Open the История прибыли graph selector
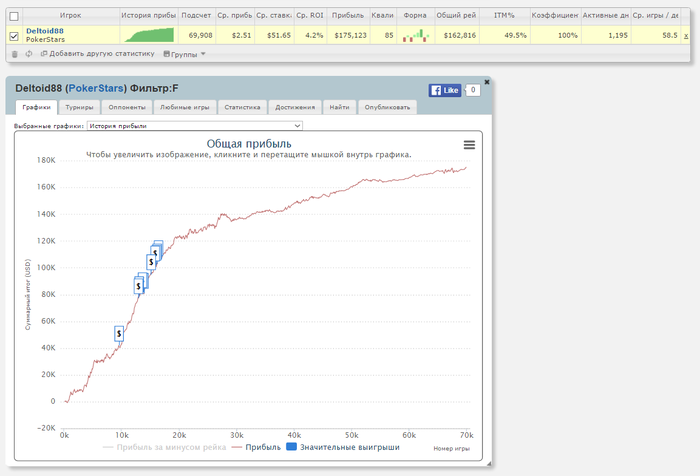Viewport: 700px width, 476px height. (x=195, y=126)
